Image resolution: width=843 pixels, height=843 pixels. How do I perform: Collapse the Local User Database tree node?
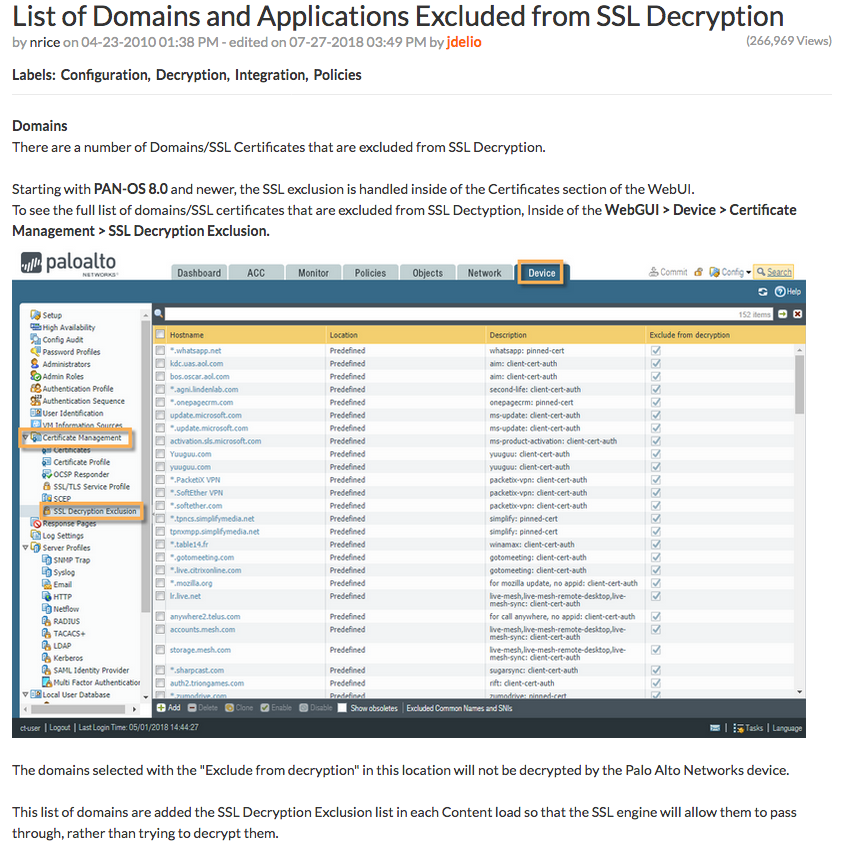pos(25,694)
